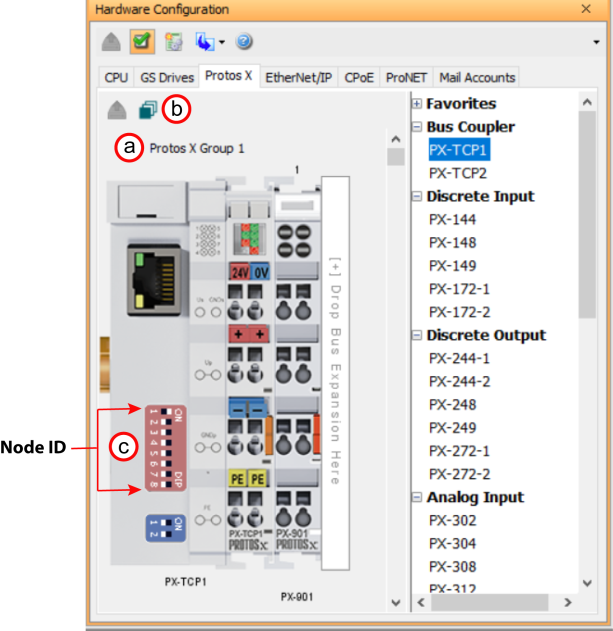Open the blue arrow icon's dropdown arrow
This screenshot has width=613, height=631.
[x=223, y=43]
